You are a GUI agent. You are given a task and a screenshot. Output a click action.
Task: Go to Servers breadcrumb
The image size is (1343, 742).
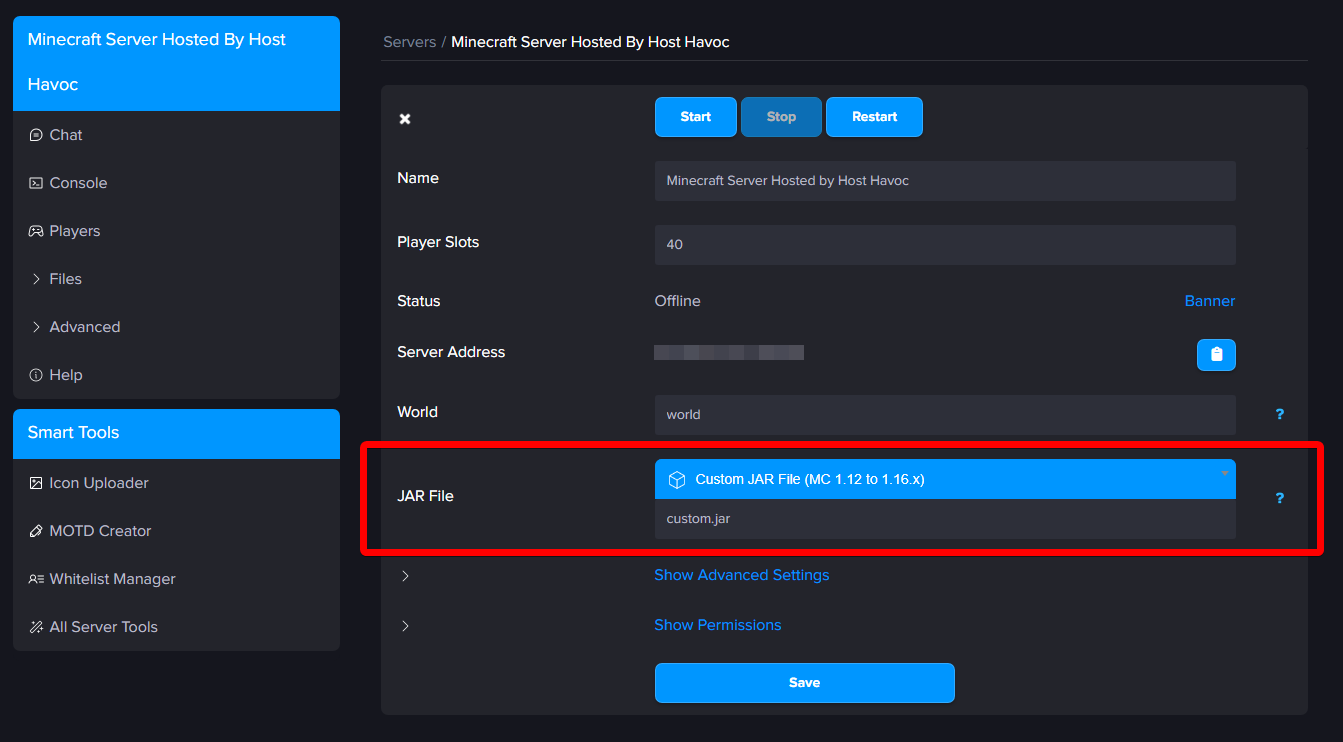click(410, 42)
